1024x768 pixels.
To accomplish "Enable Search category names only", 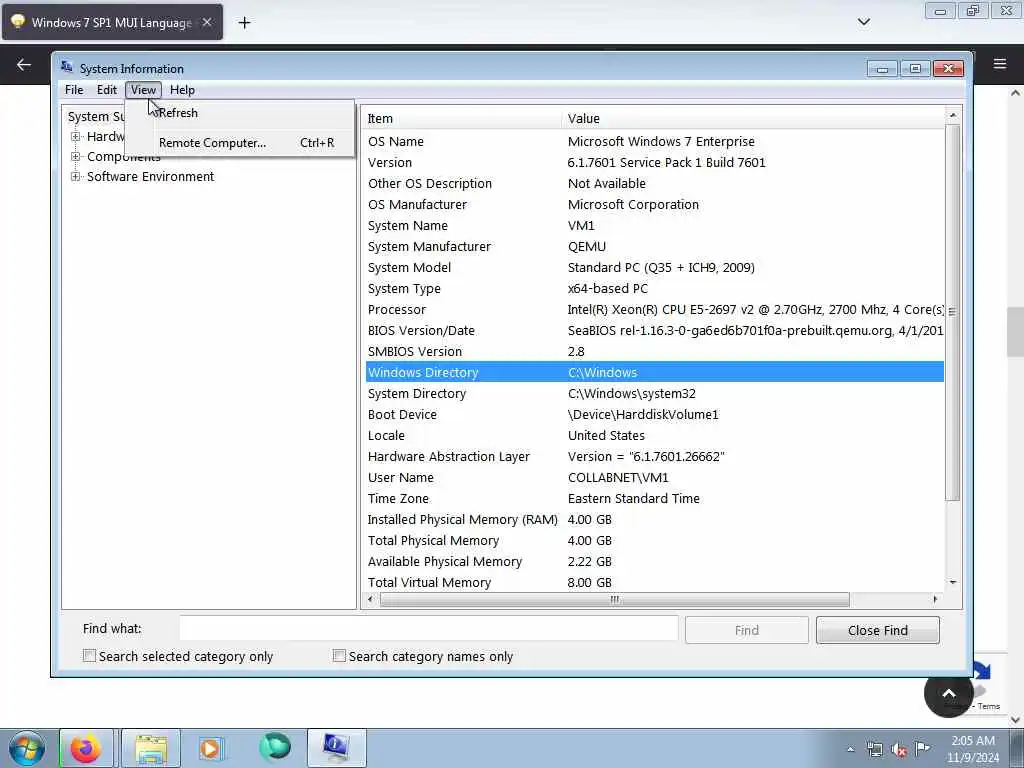I will click(339, 656).
